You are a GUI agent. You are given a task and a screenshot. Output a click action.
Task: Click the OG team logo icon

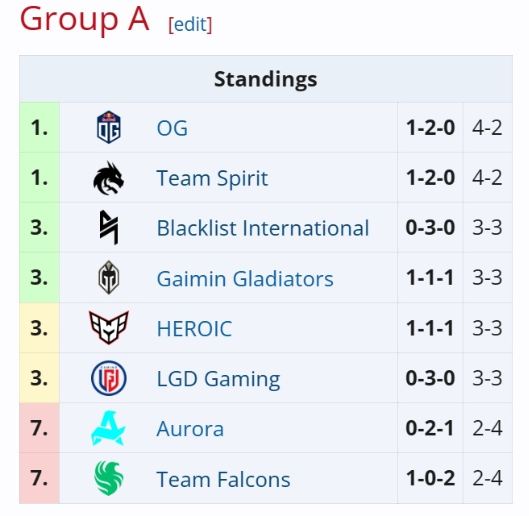[109, 127]
